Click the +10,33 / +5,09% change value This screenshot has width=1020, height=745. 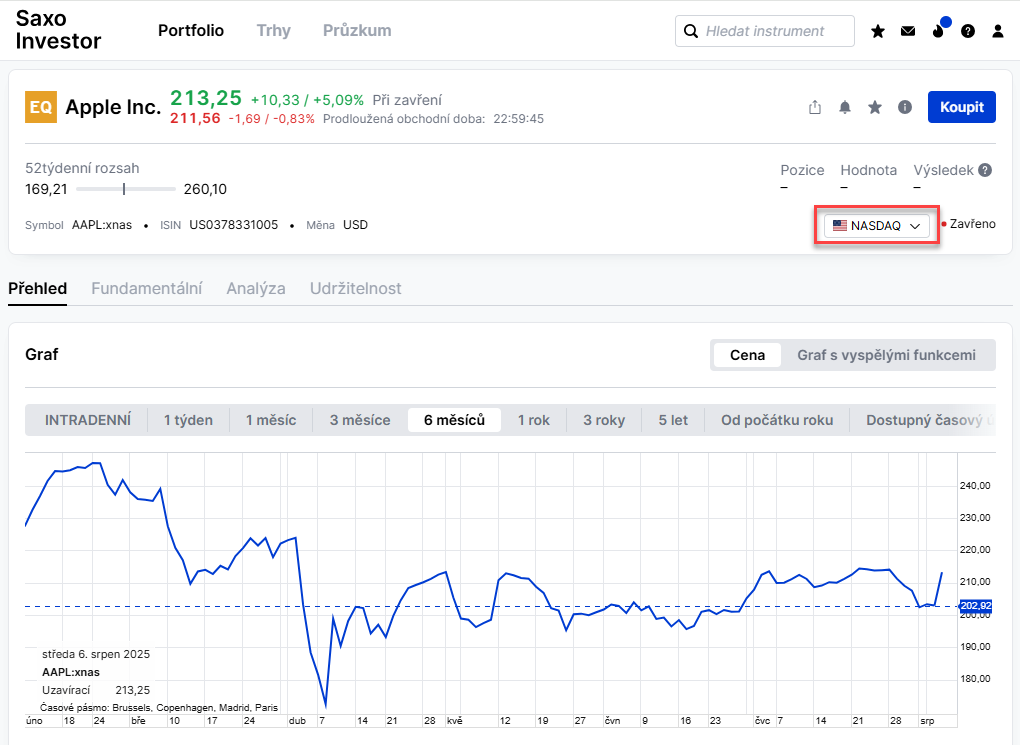click(307, 100)
